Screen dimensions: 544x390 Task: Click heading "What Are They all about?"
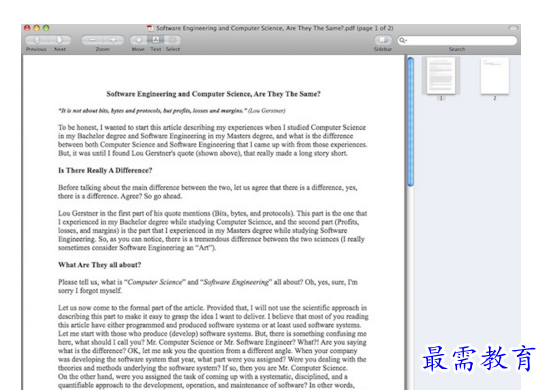100,265
